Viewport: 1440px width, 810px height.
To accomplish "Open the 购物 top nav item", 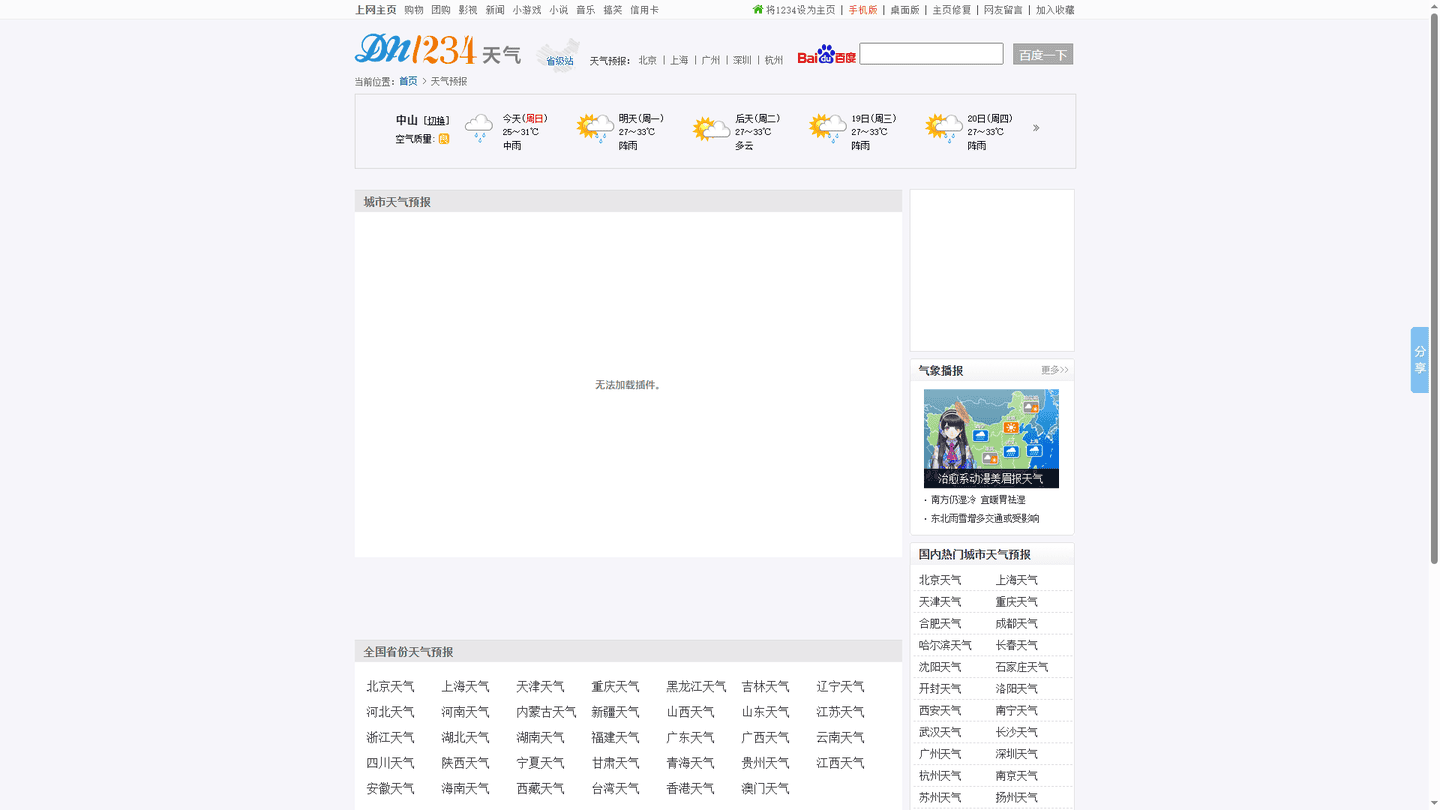I will pyautogui.click(x=414, y=10).
